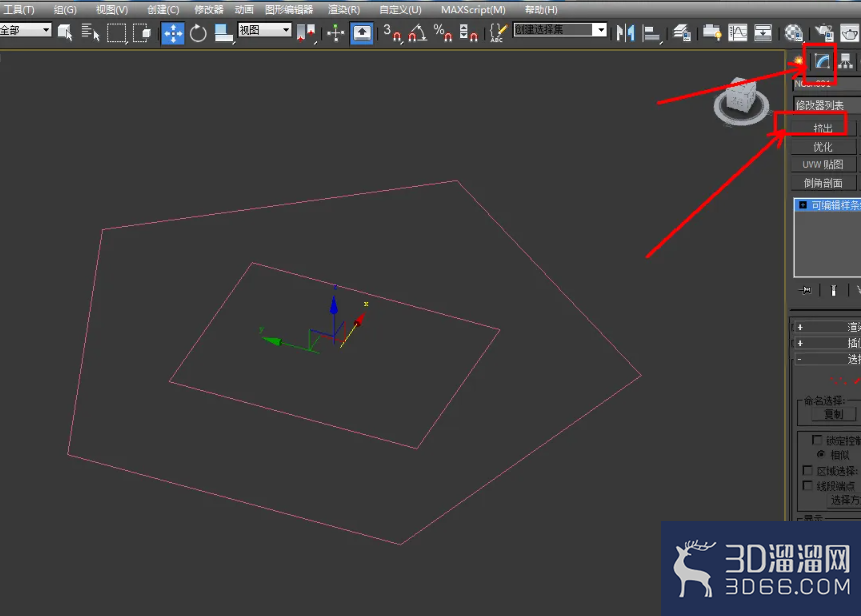Click the 选择方式 button
The width and height of the screenshot is (861, 616).
pyautogui.click(x=844, y=500)
